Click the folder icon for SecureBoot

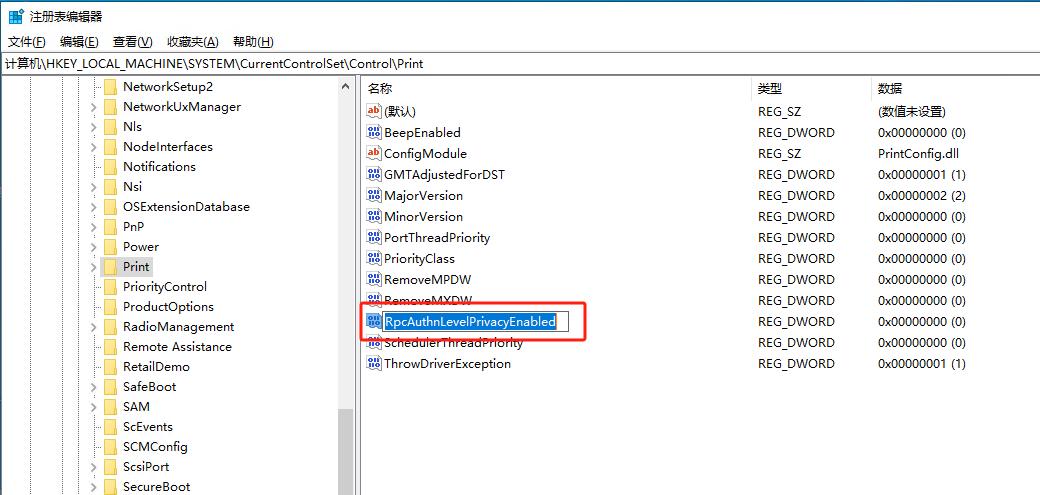point(109,487)
